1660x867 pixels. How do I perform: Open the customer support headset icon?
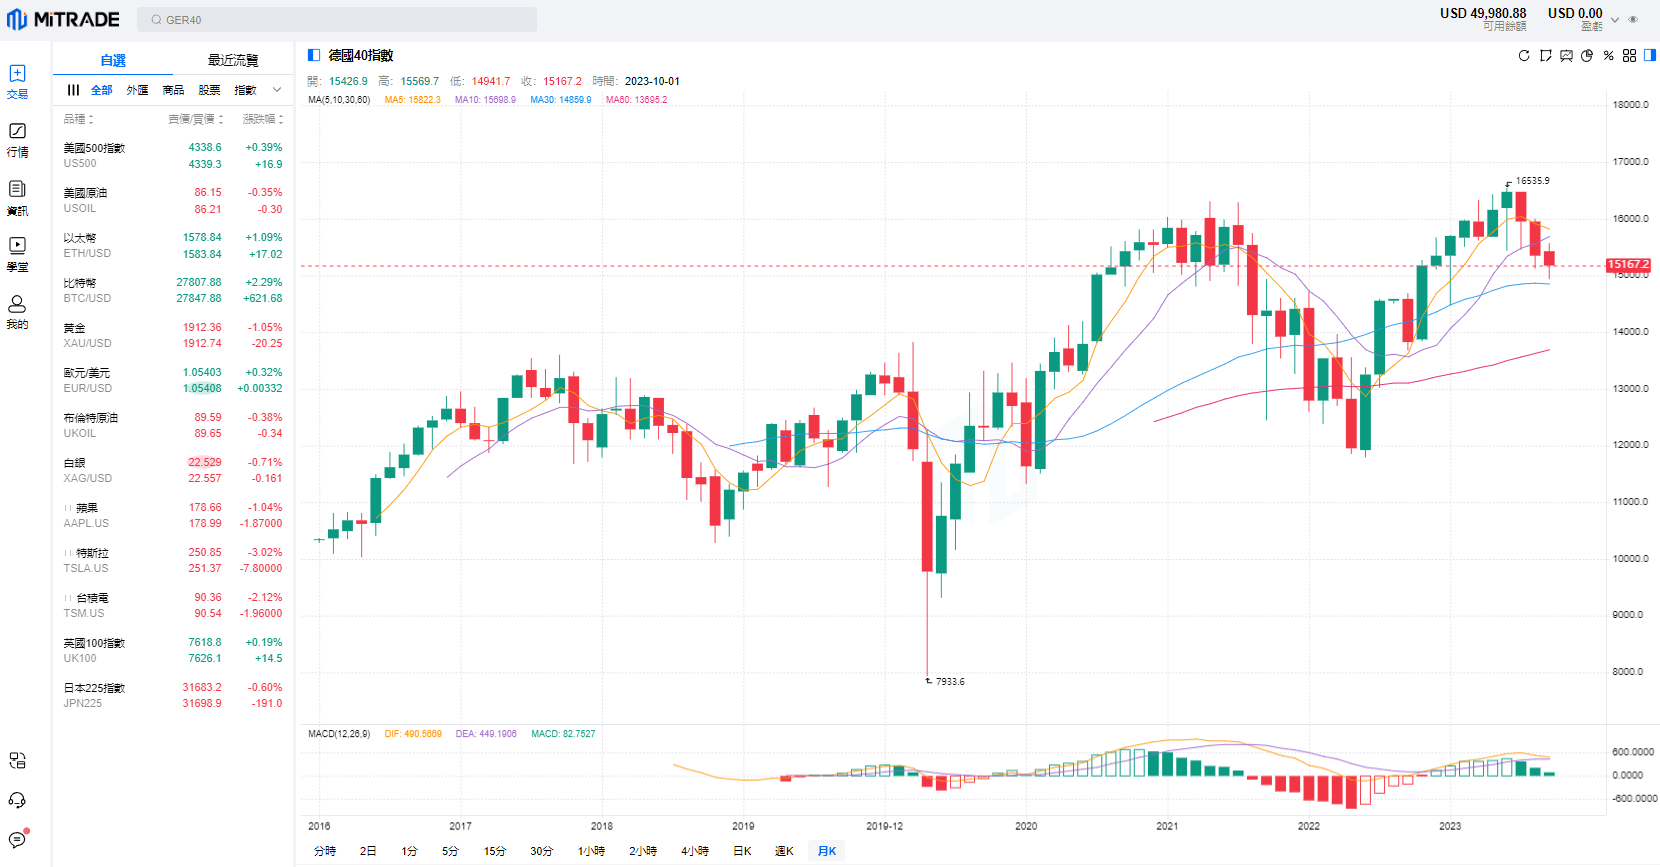tap(17, 800)
